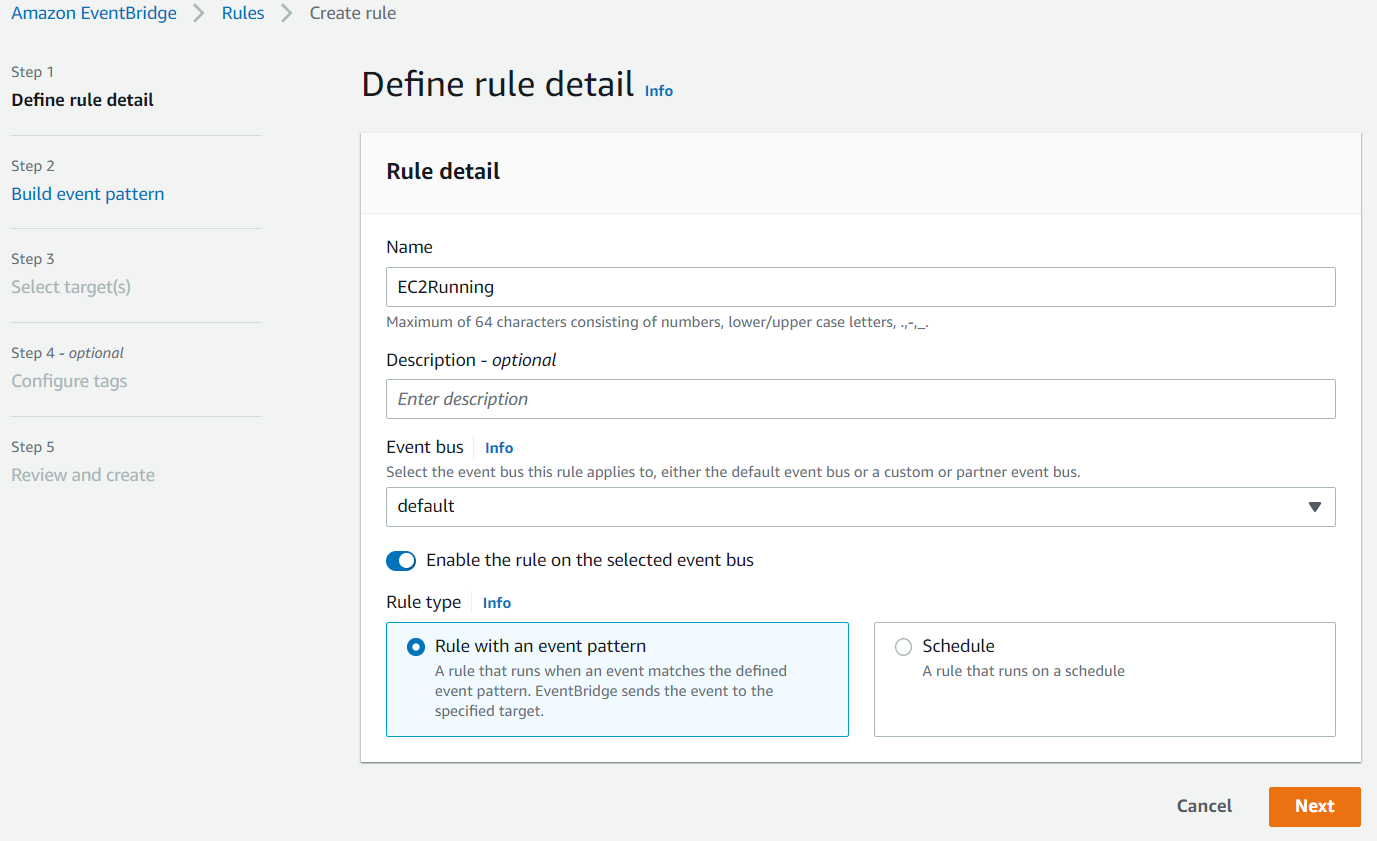Navigate to Rules breadcrumb link
This screenshot has height=841, width=1377.
(243, 14)
